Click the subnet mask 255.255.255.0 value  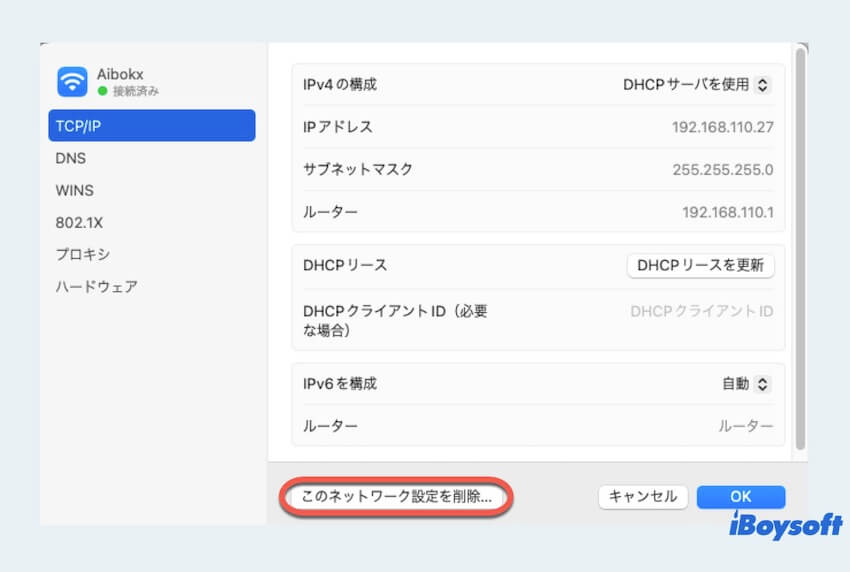tap(722, 169)
